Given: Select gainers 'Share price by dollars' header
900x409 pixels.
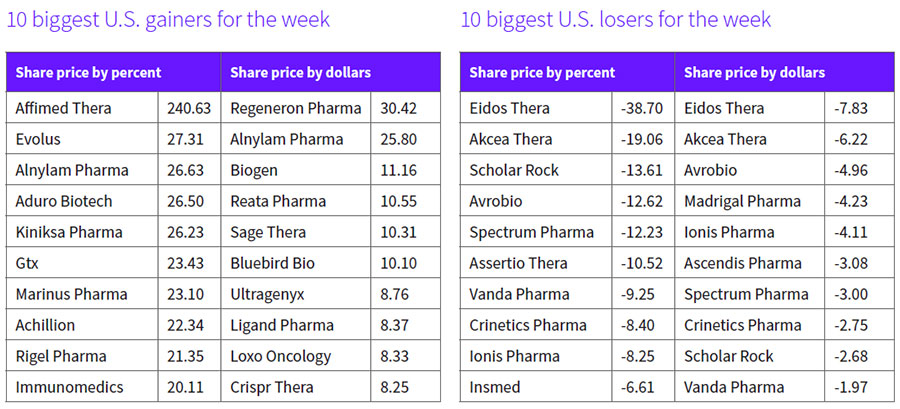Looking at the screenshot, I should click(300, 73).
